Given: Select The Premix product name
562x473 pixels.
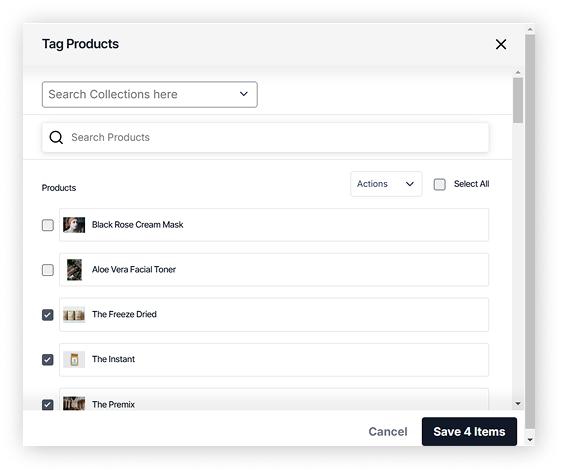Looking at the screenshot, I should pos(113,404).
